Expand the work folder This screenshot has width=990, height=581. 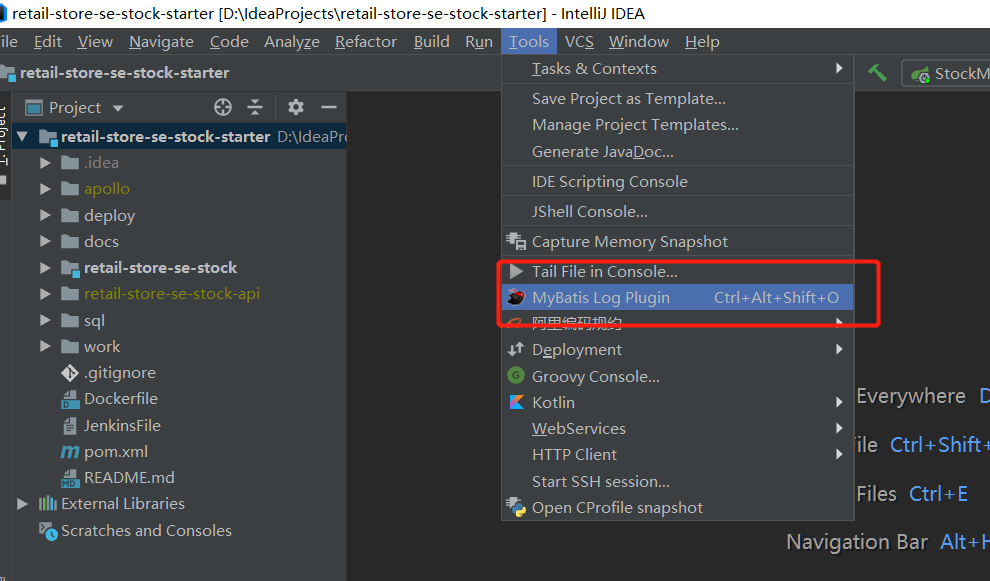click(x=45, y=346)
